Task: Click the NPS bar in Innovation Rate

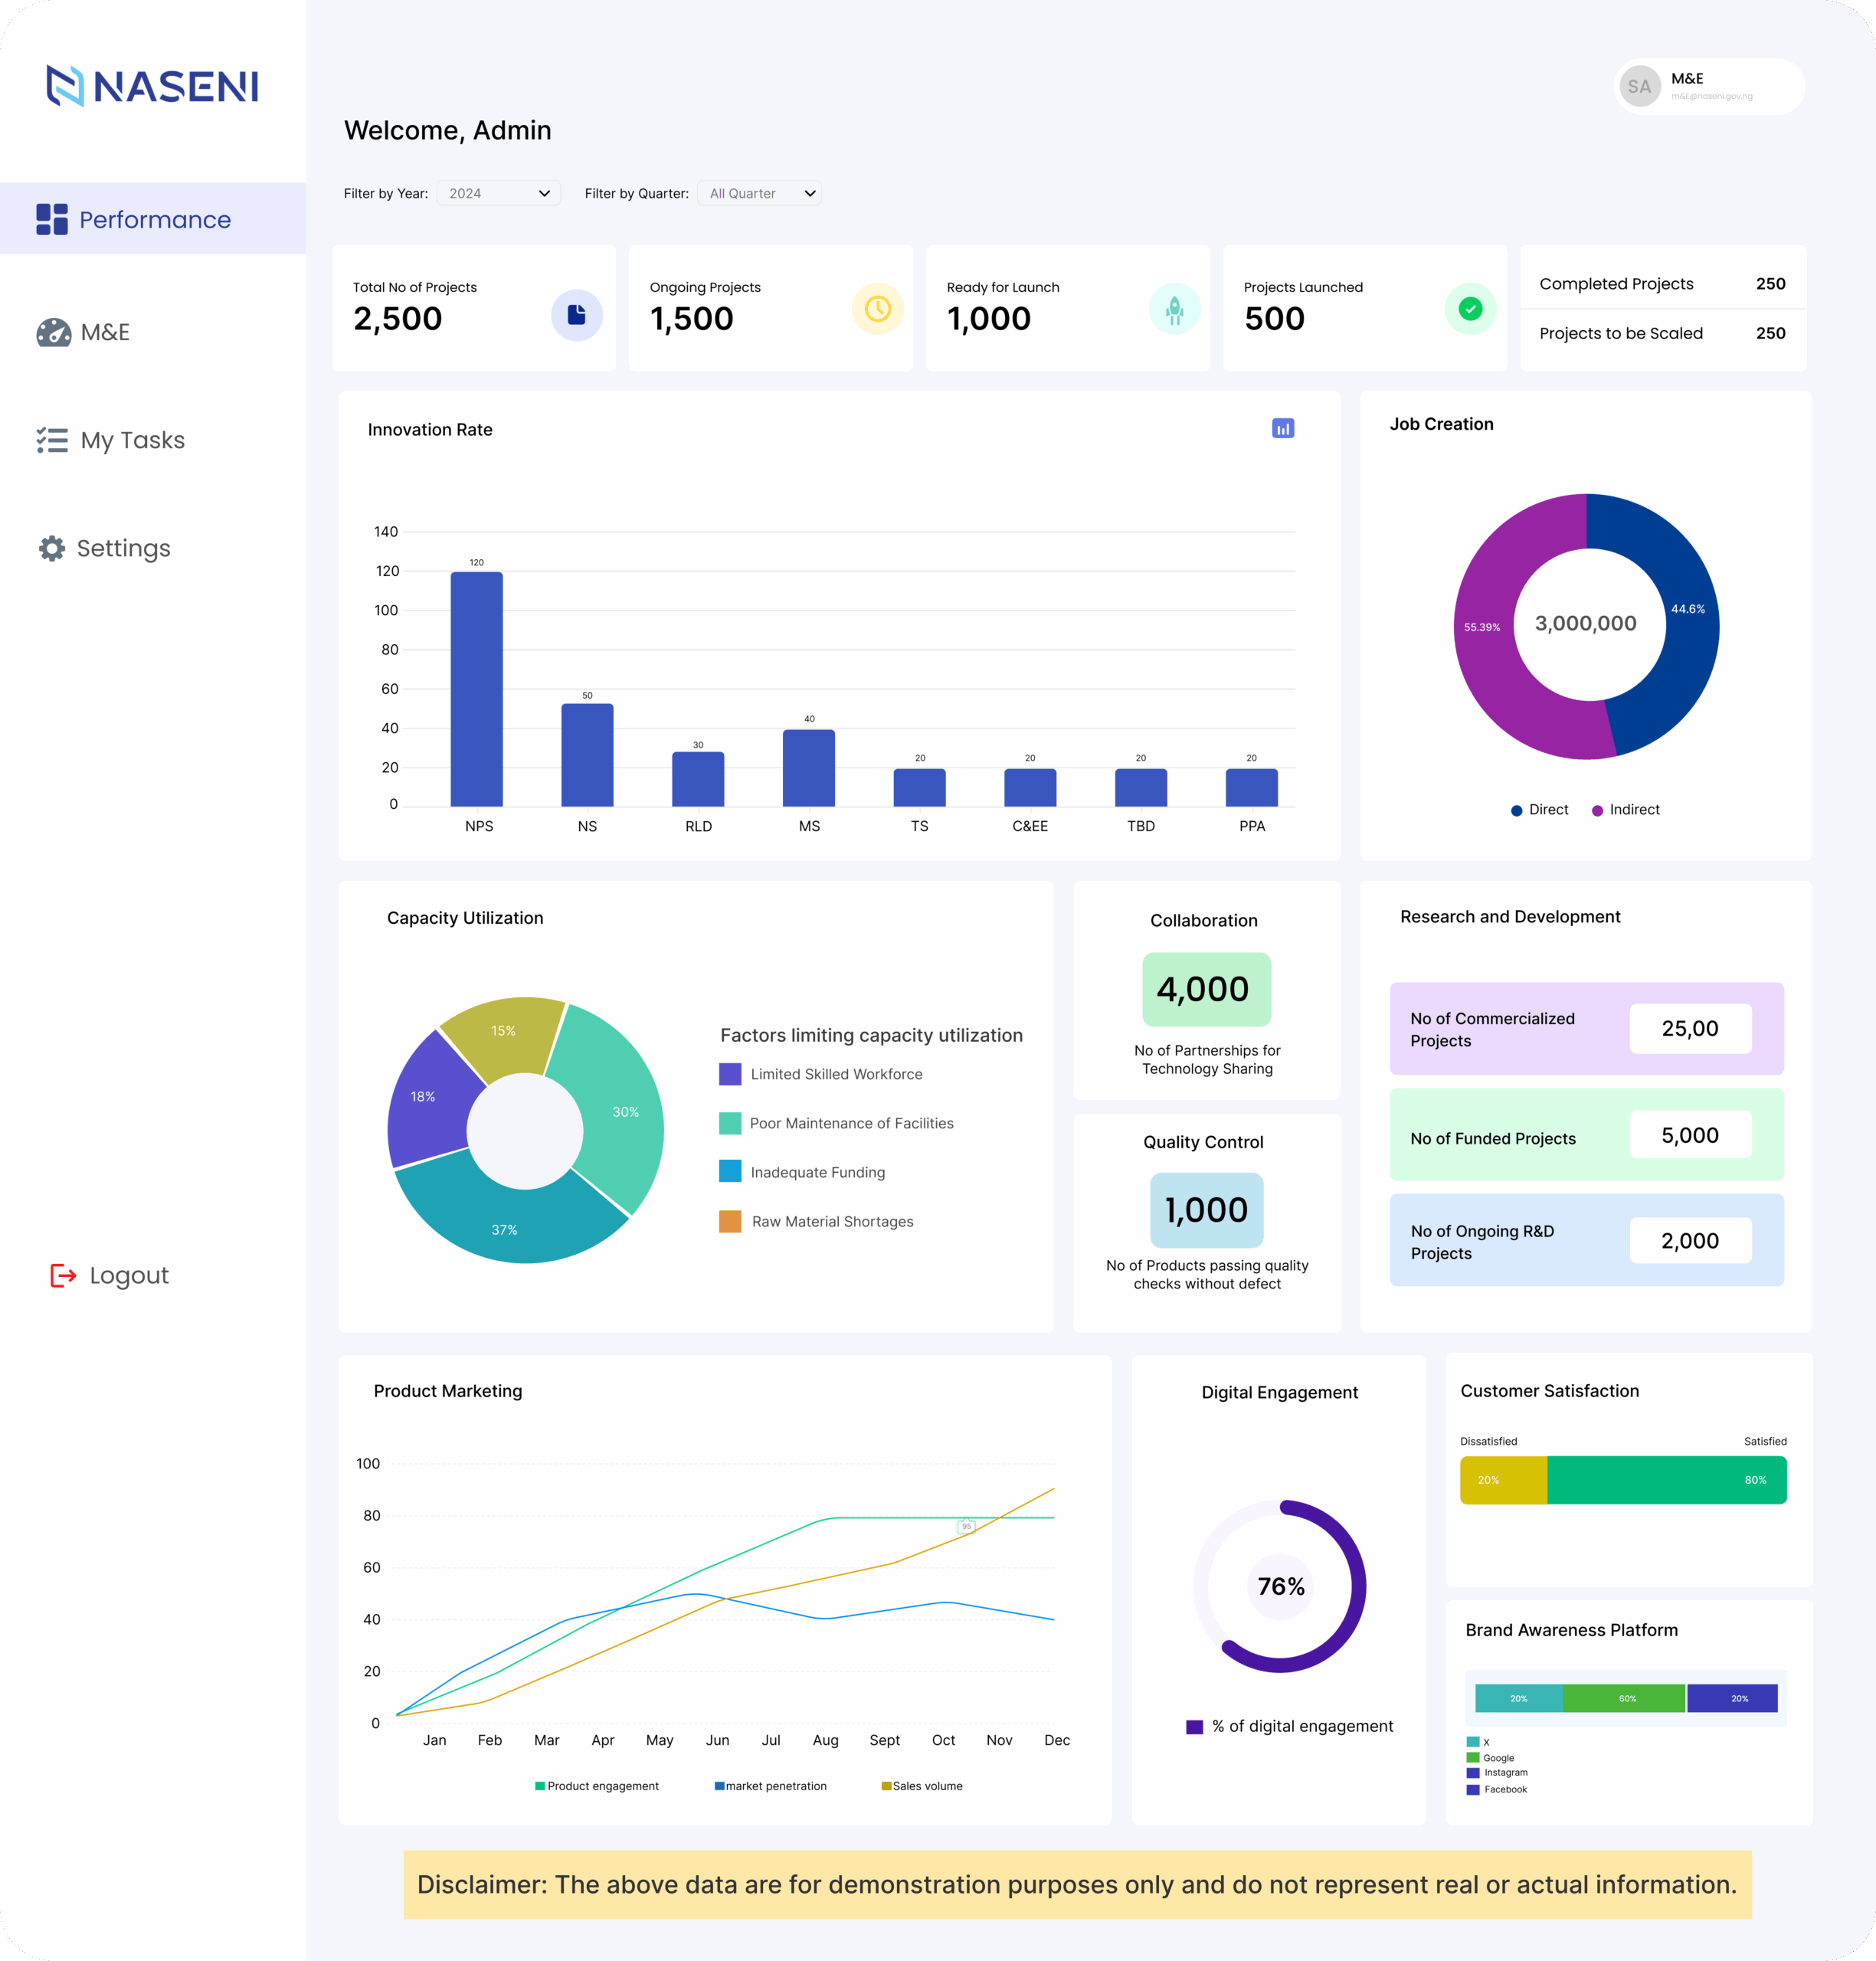Action: coord(476,689)
